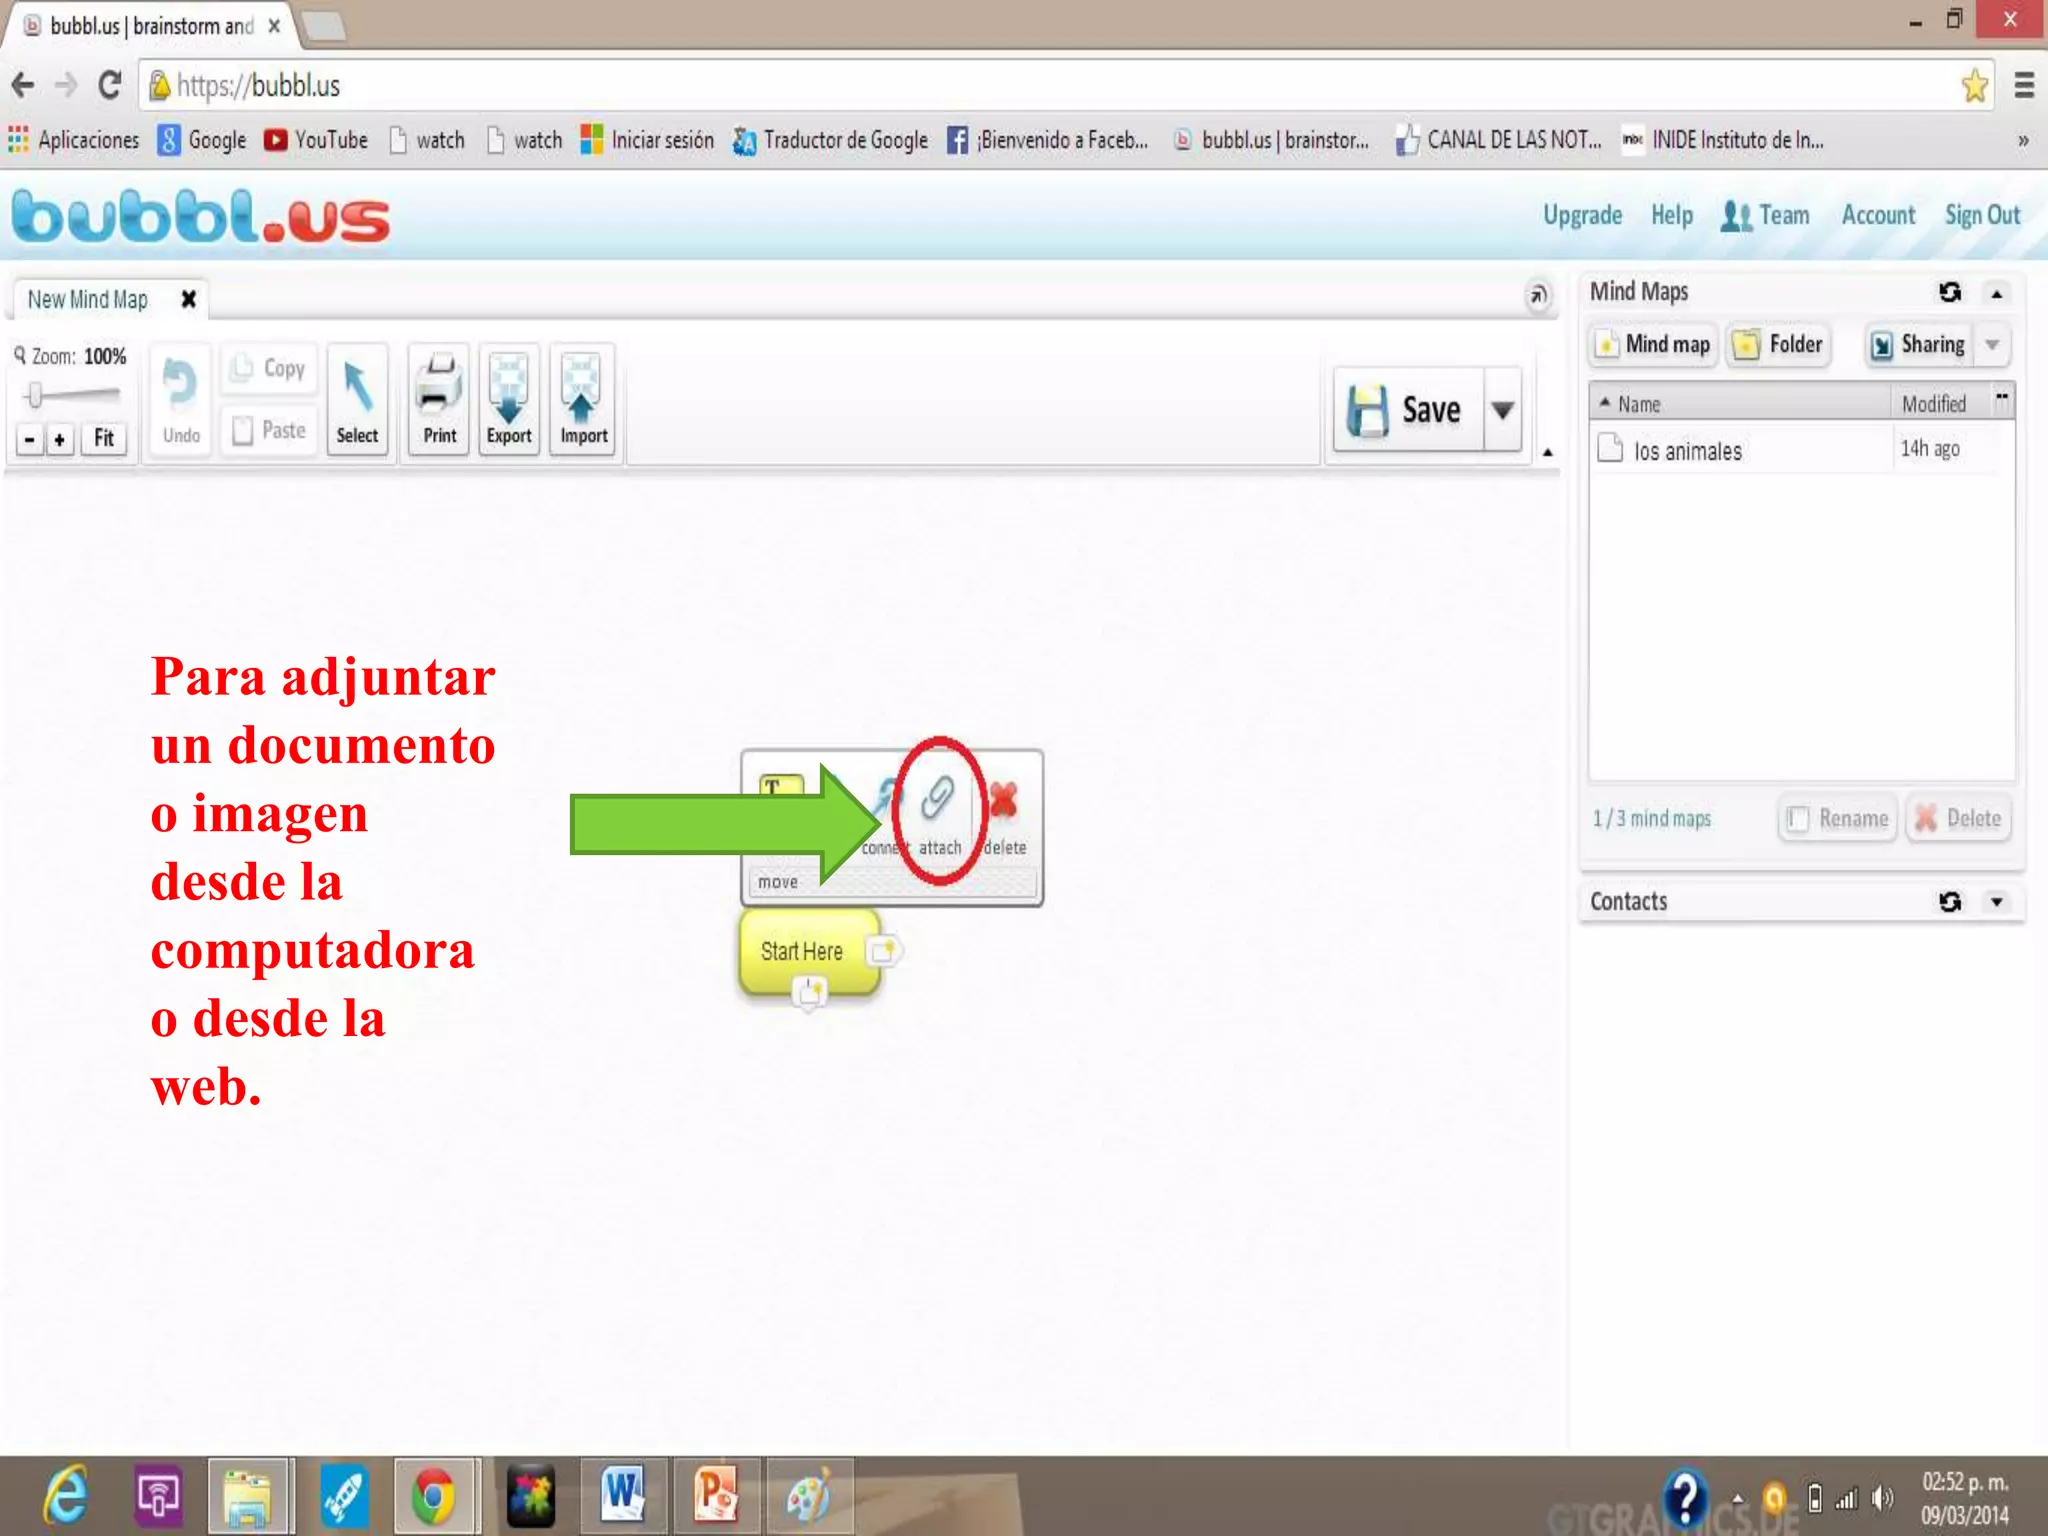Open the Chrome menu icon
This screenshot has height=1536, width=2048.
tap(2024, 86)
